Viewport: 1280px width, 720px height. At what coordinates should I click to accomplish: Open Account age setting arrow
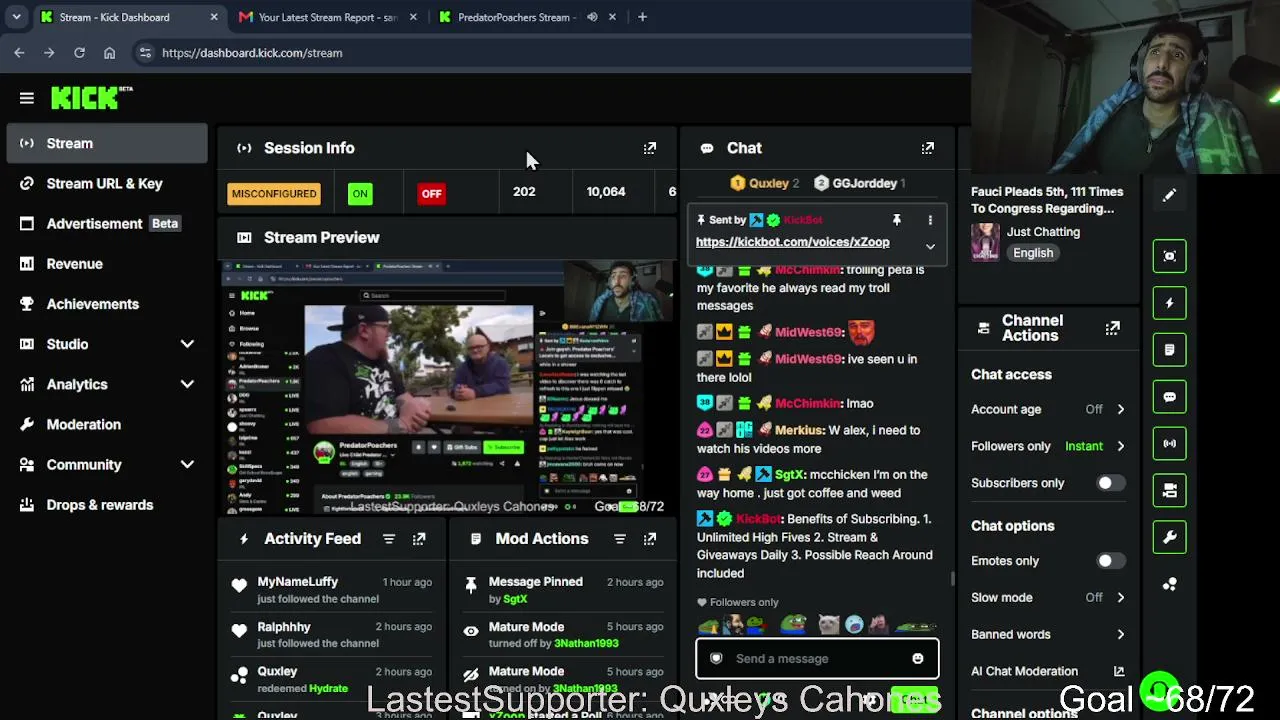tap(1120, 409)
